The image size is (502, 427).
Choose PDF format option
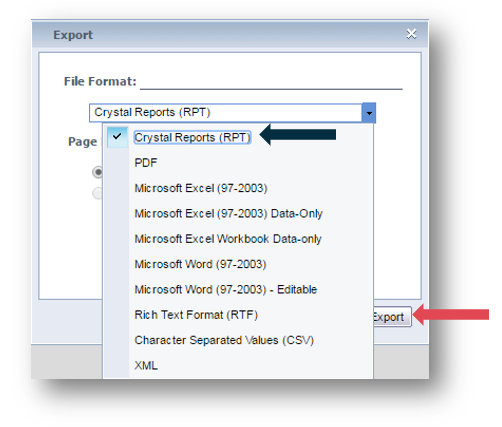[x=146, y=163]
